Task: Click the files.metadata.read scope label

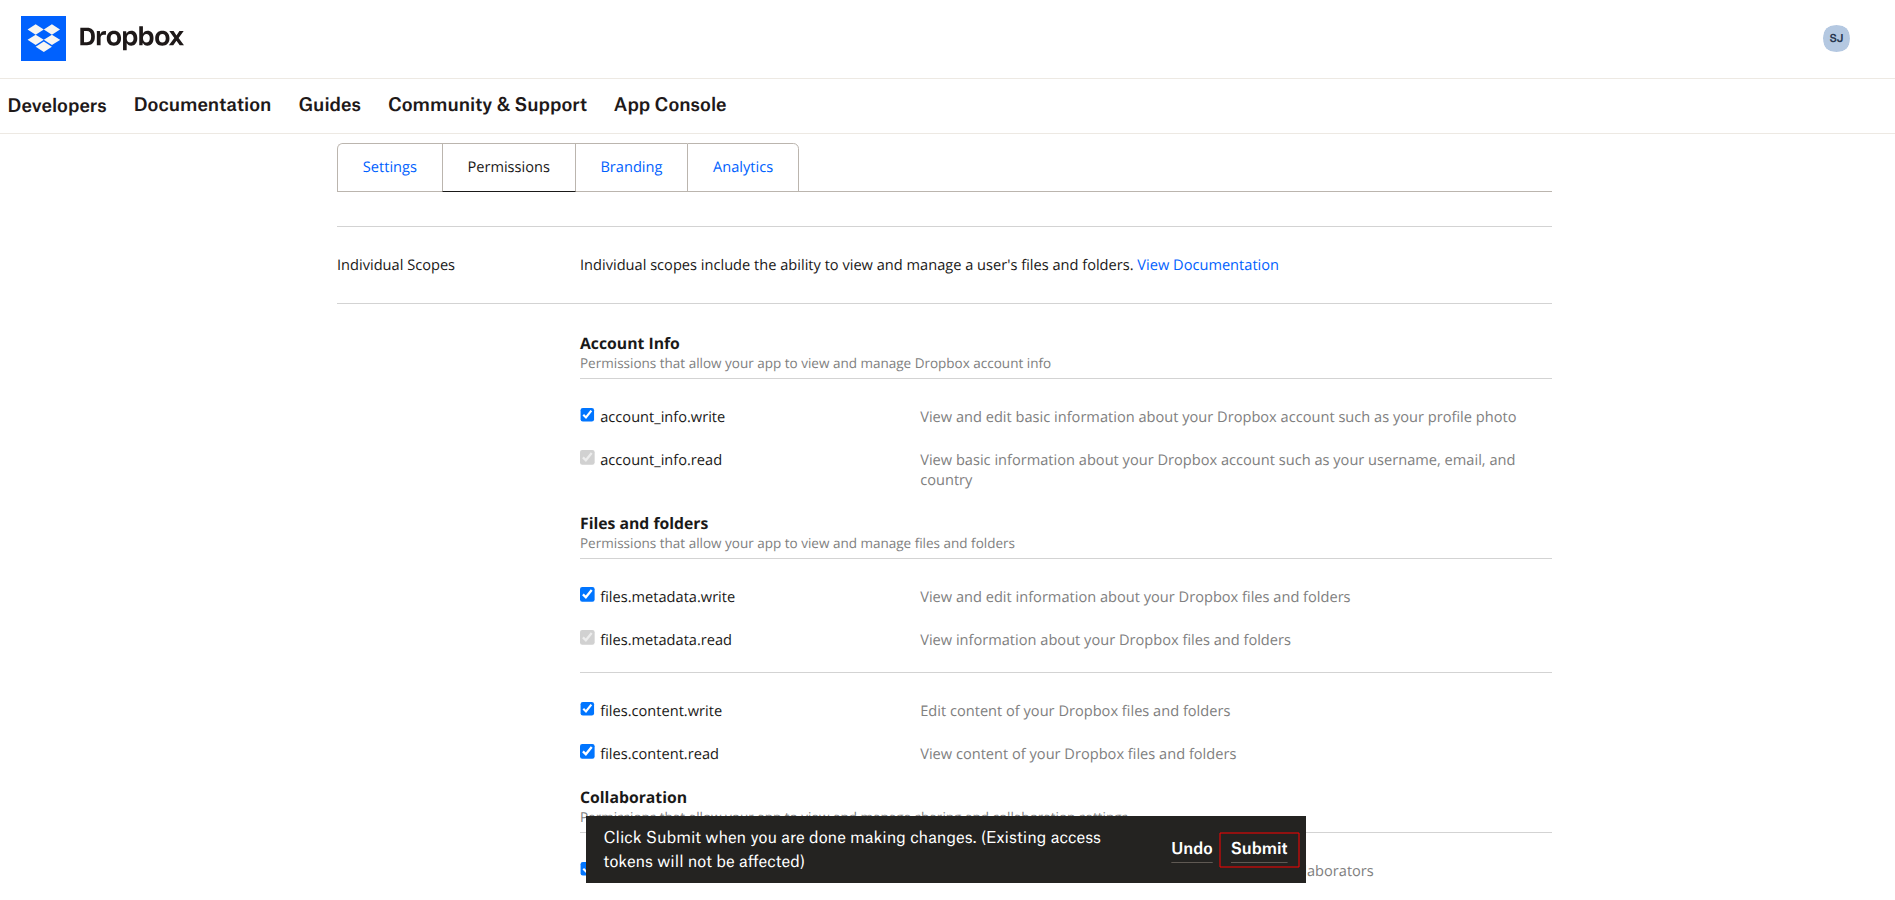Action: pyautogui.click(x=666, y=640)
